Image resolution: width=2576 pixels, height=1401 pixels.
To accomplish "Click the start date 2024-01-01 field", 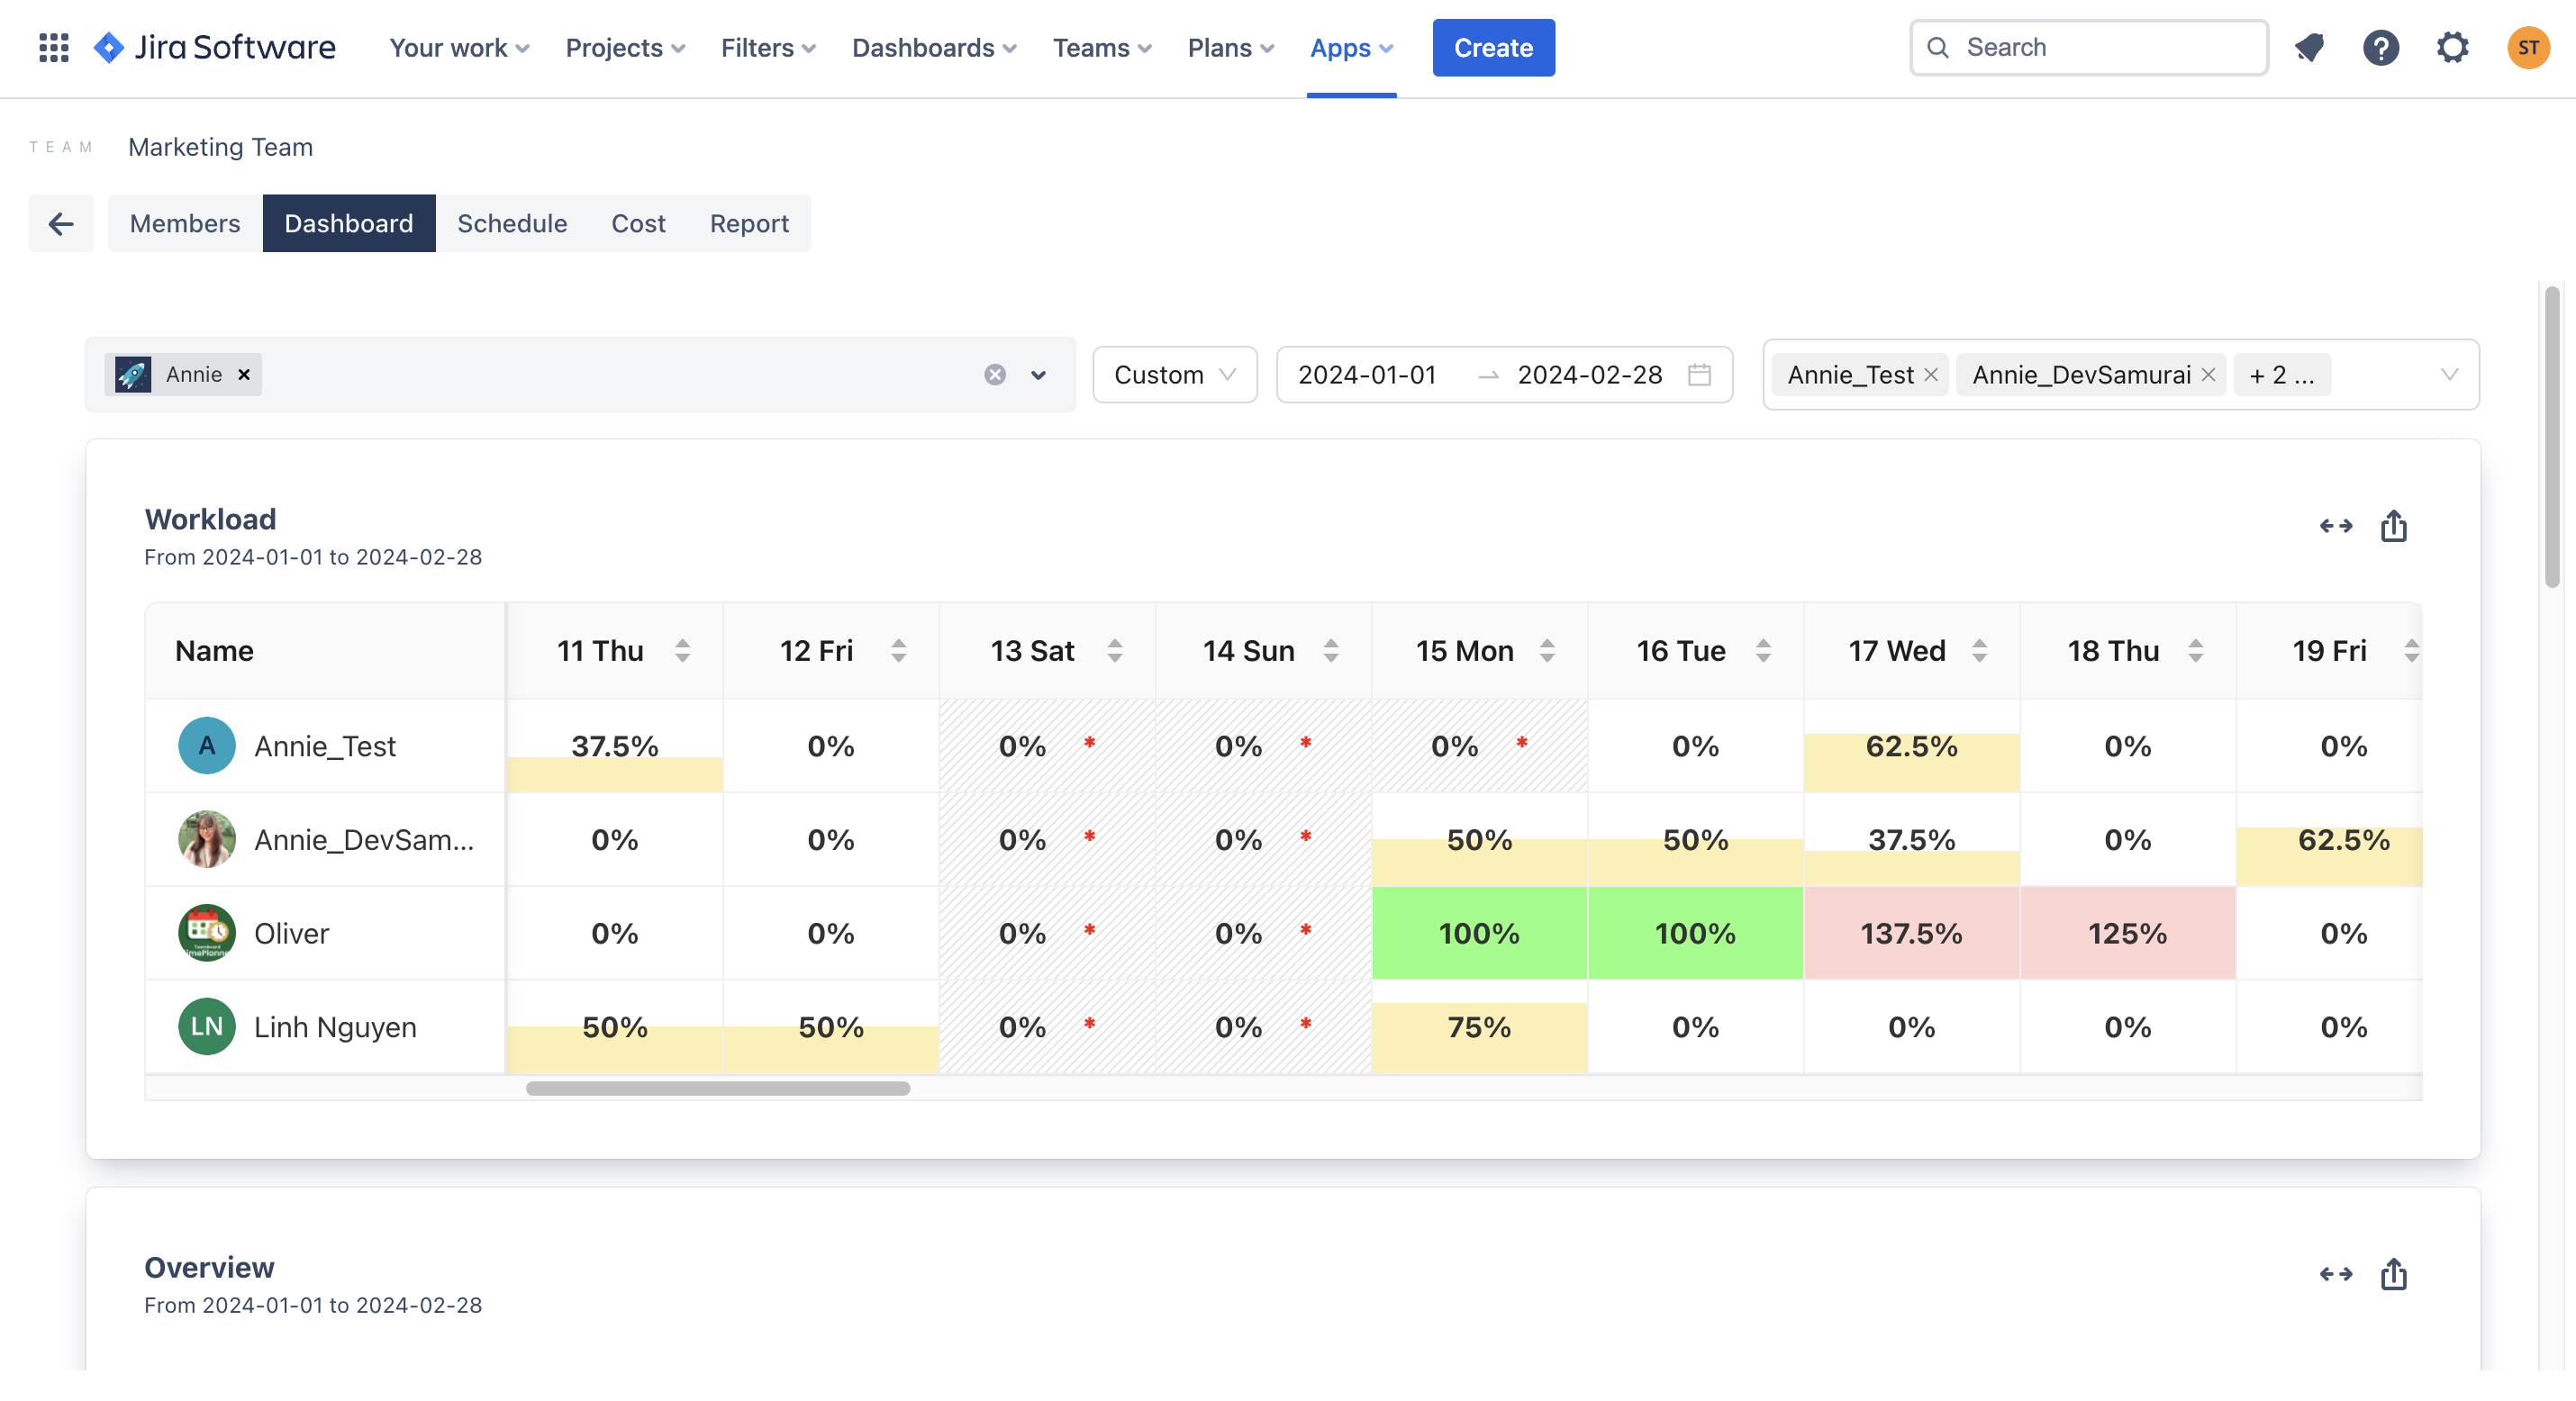I will tap(1367, 375).
